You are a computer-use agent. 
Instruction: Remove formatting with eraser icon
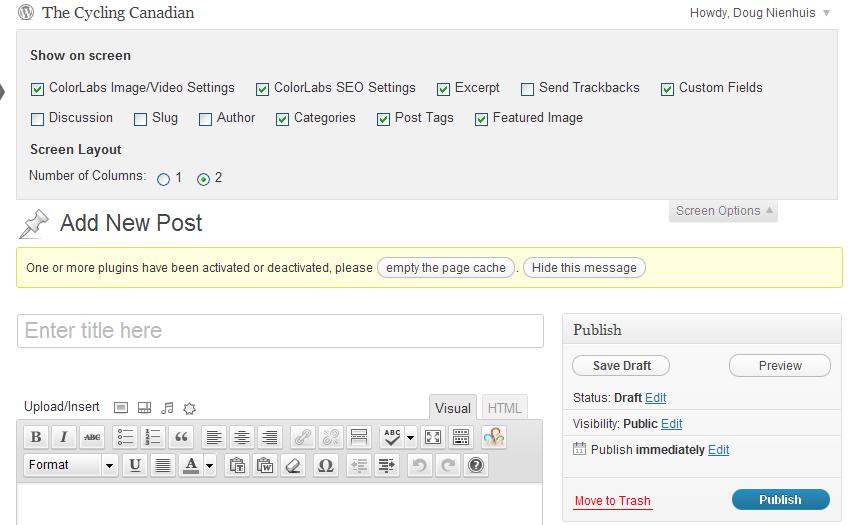(x=293, y=465)
